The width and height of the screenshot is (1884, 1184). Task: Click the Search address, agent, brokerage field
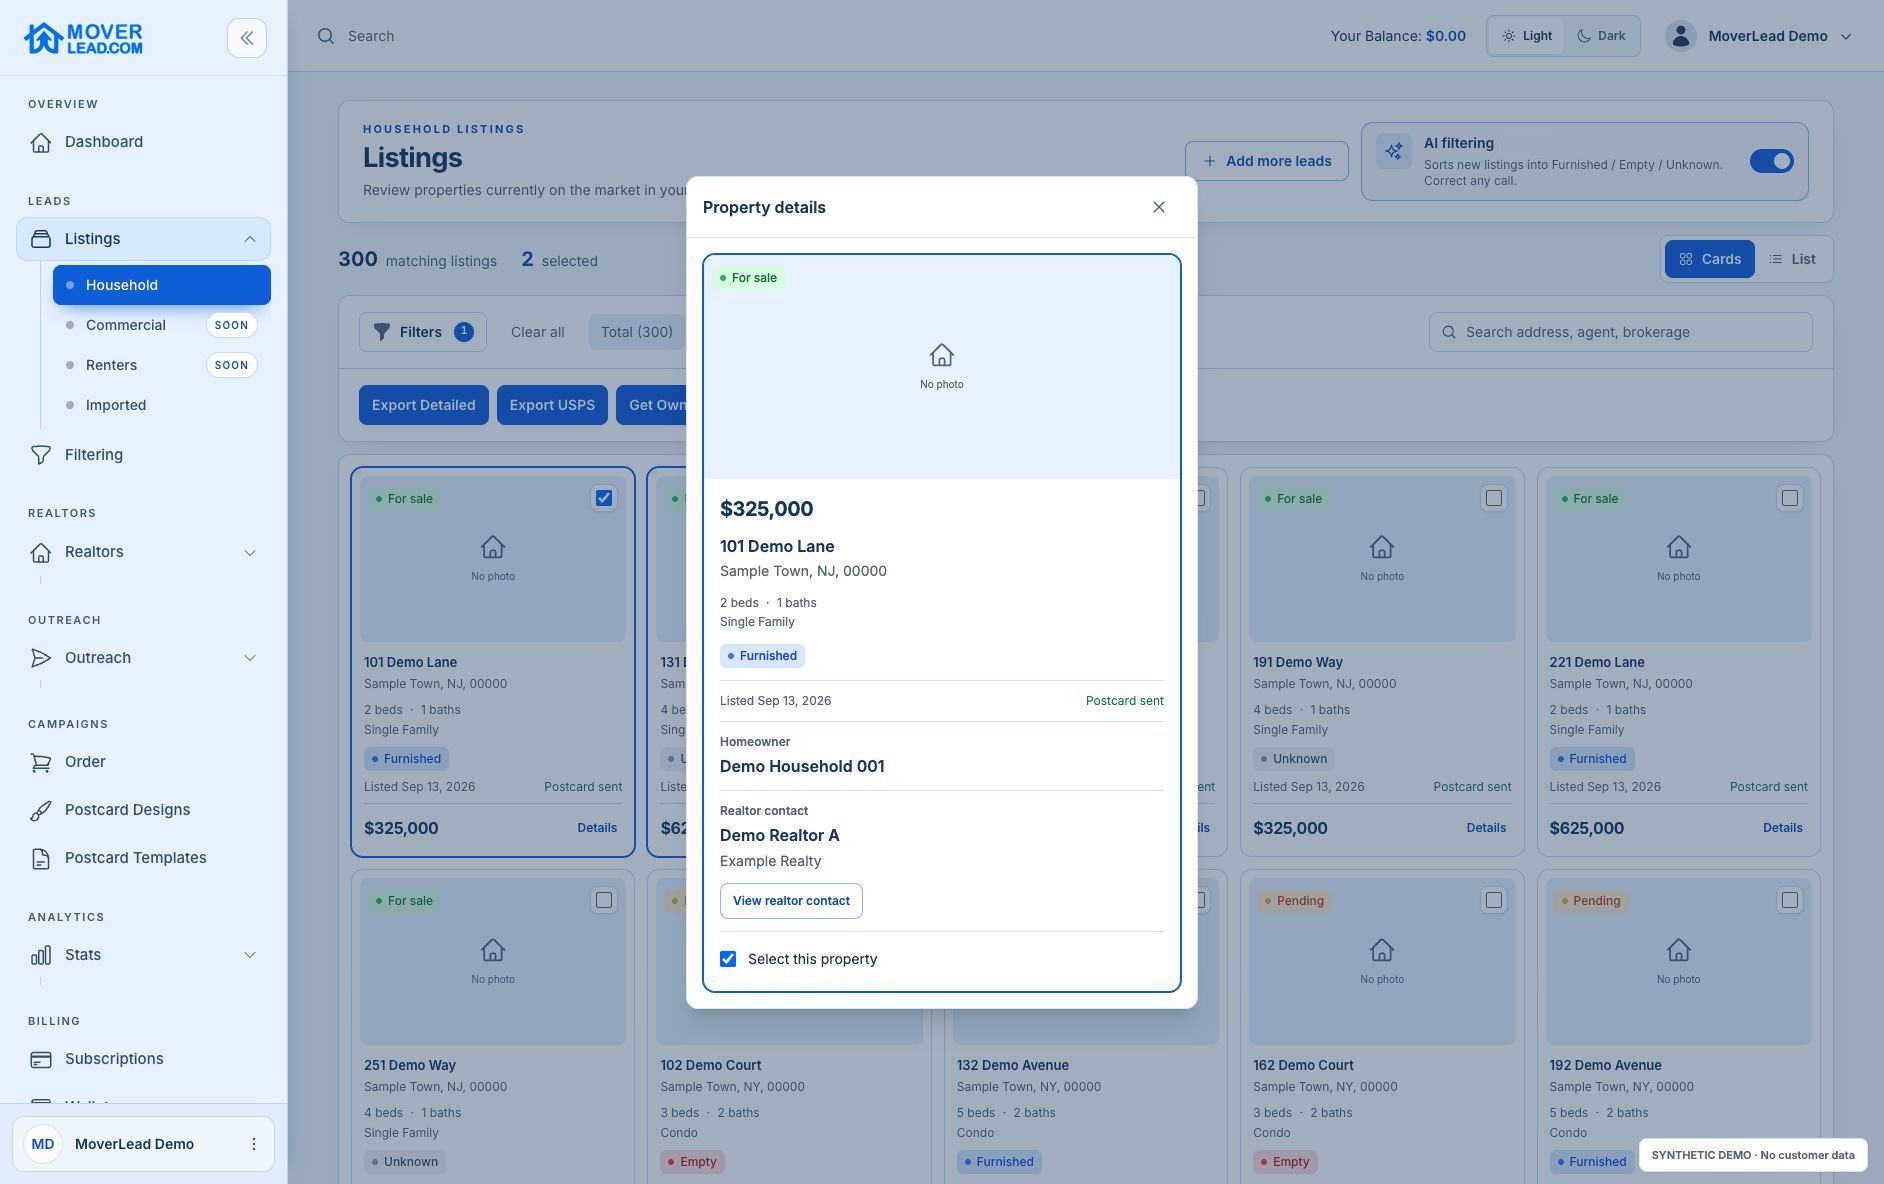click(x=1620, y=332)
